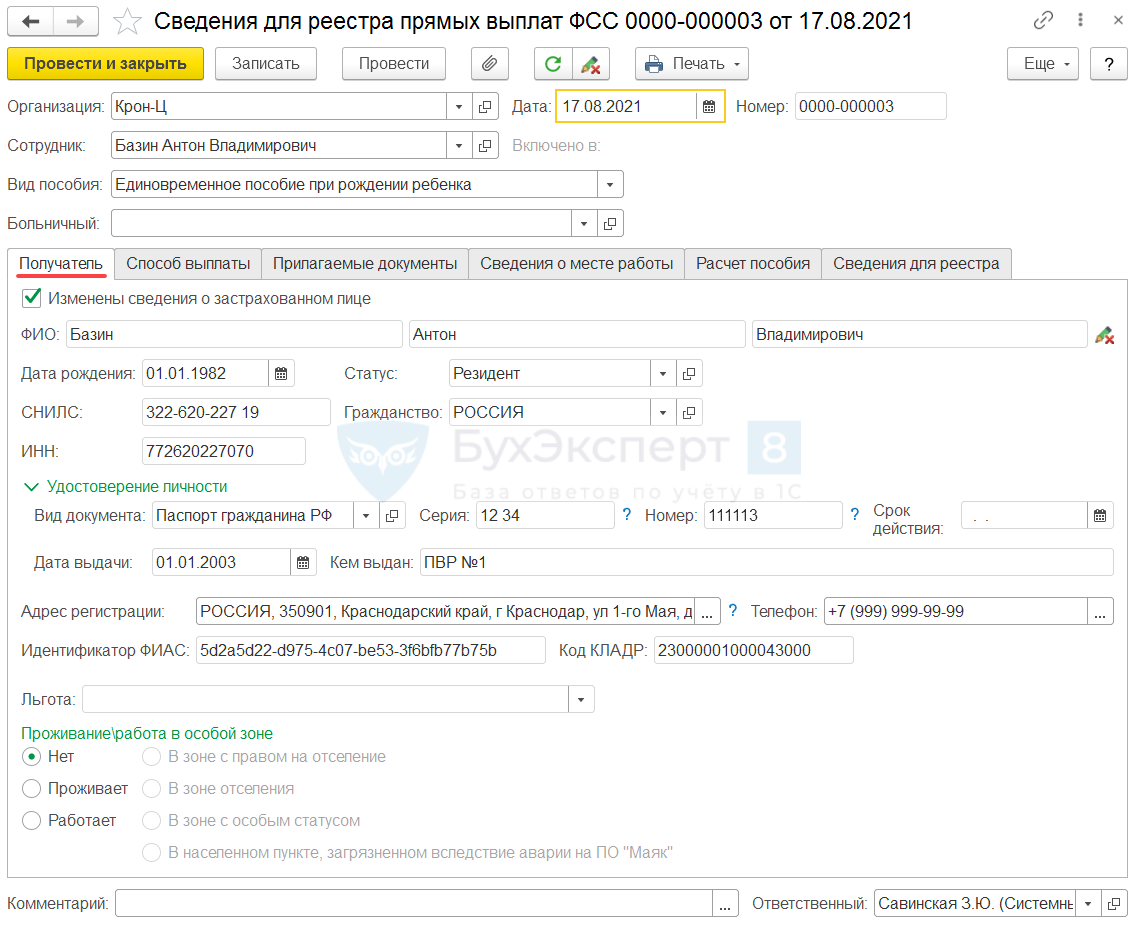Open the calendar picker for Дата field
Image resolution: width=1139 pixels, height=925 pixels.
click(709, 107)
